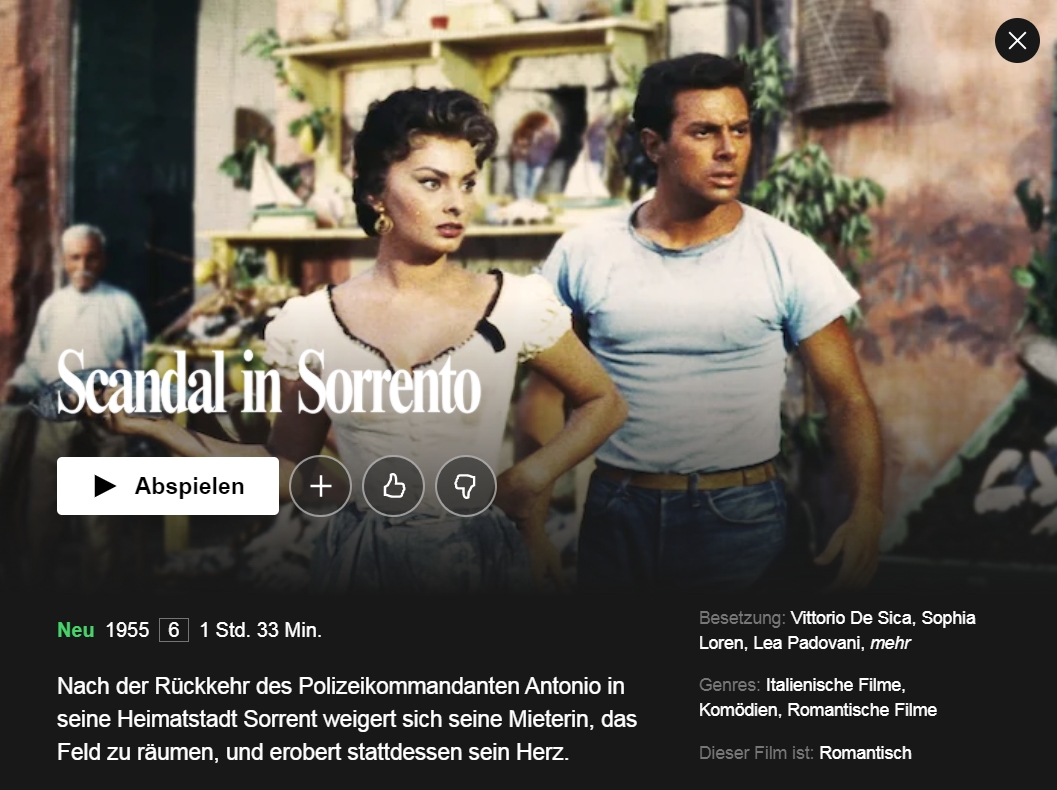Add title to My List with plus icon

pos(320,486)
